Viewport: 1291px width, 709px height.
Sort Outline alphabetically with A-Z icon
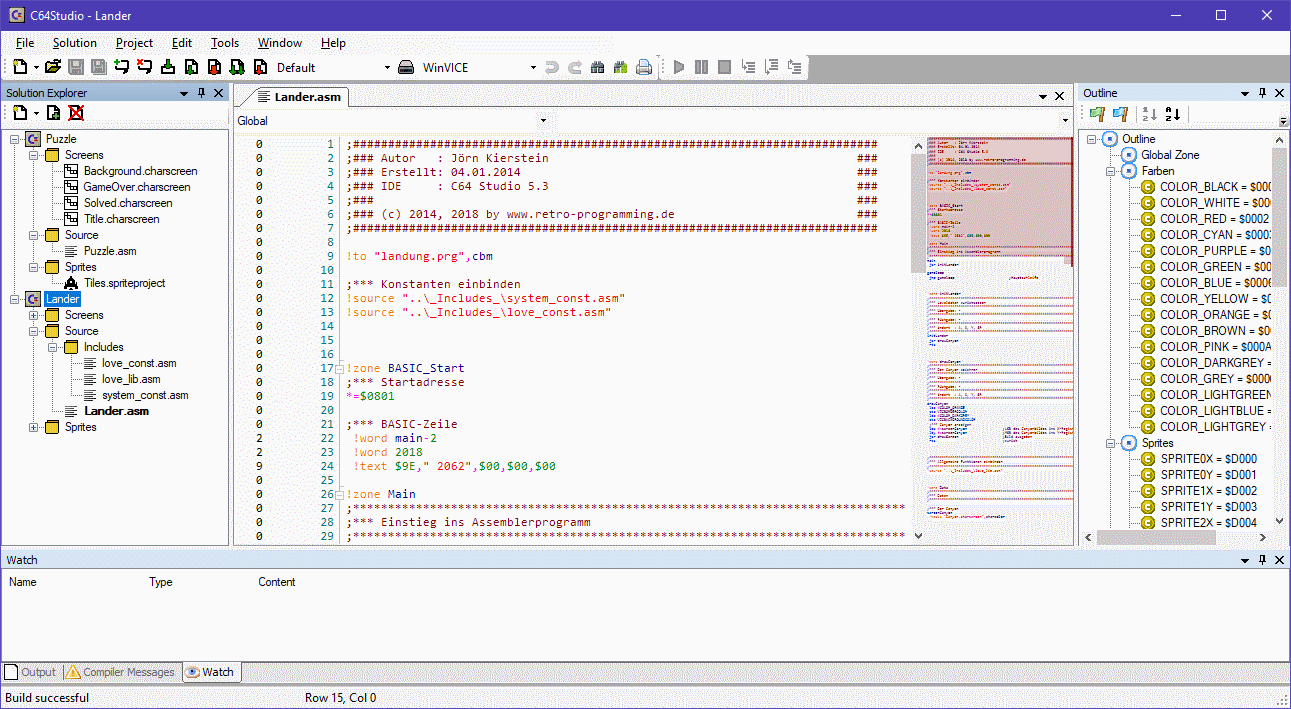pos(1173,114)
